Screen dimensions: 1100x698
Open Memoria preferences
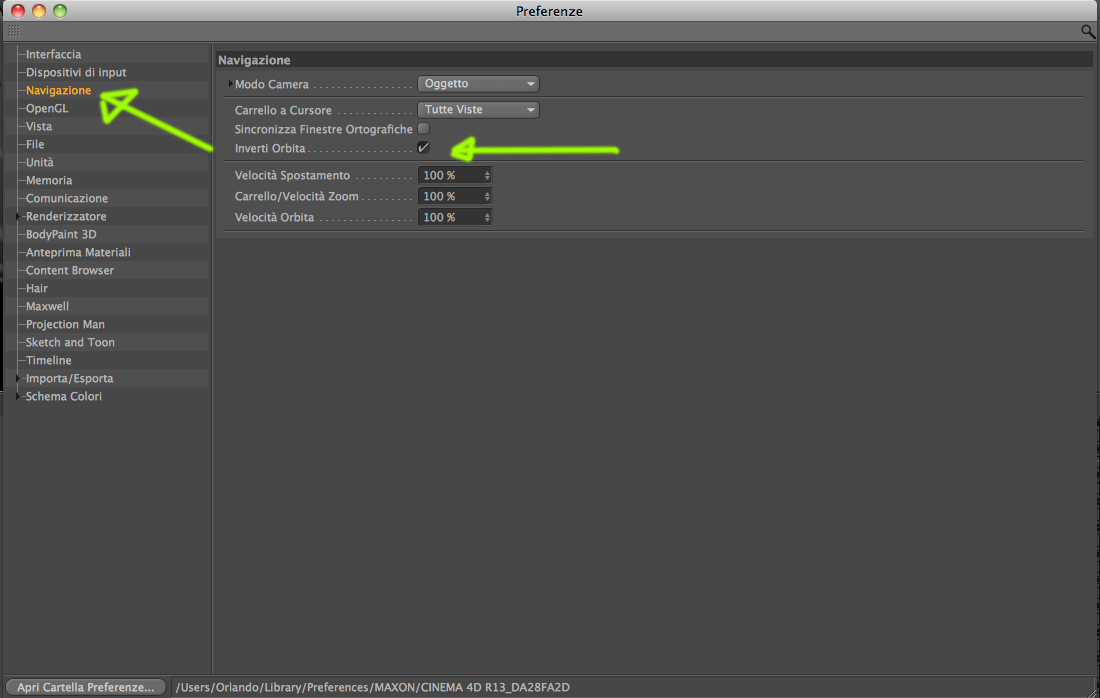tap(49, 180)
